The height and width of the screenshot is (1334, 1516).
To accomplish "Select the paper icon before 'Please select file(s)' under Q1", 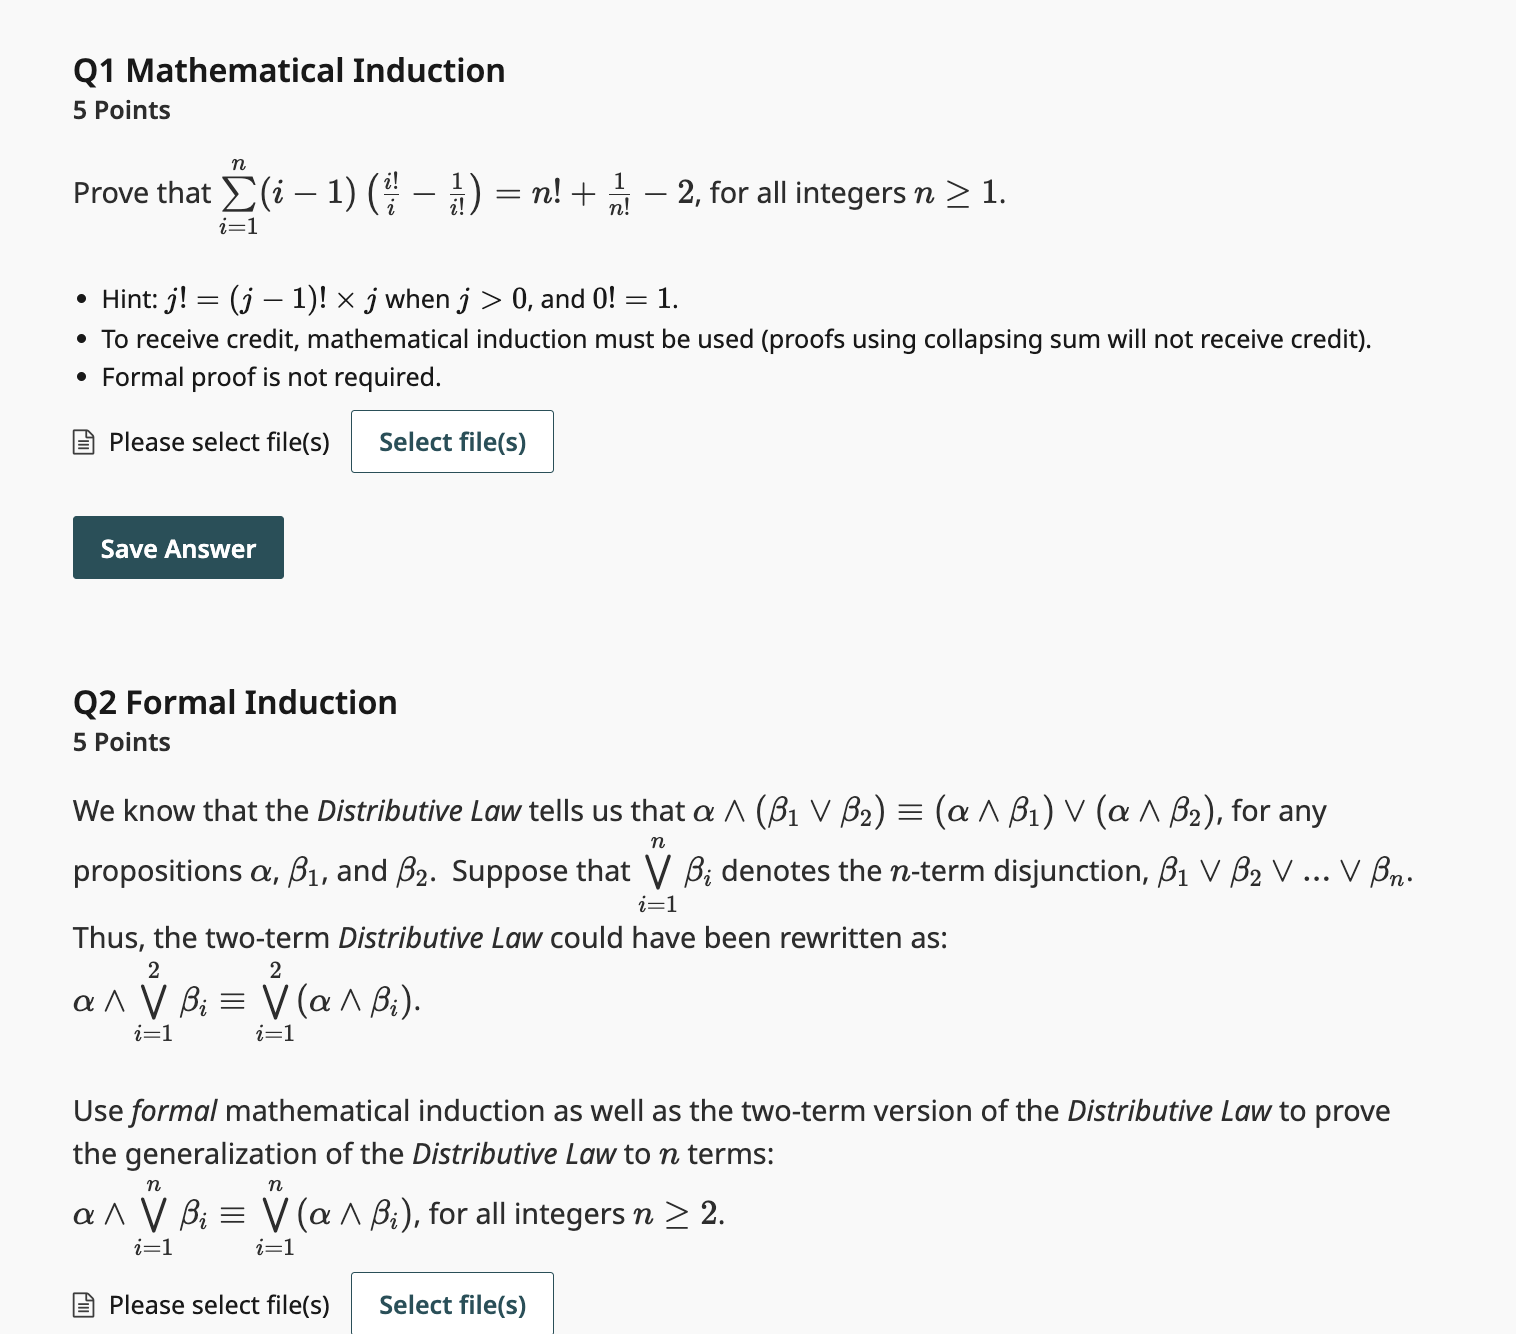I will (x=83, y=441).
